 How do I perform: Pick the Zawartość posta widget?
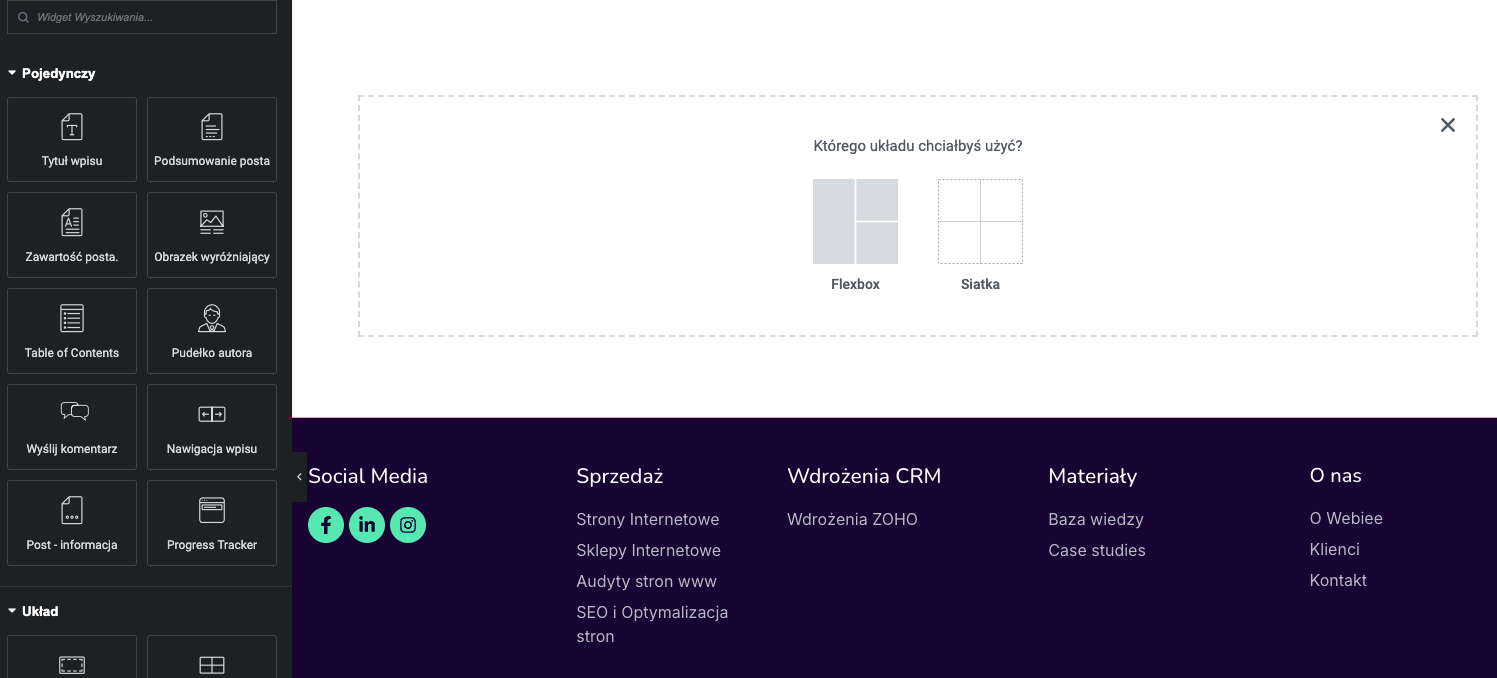click(x=72, y=235)
